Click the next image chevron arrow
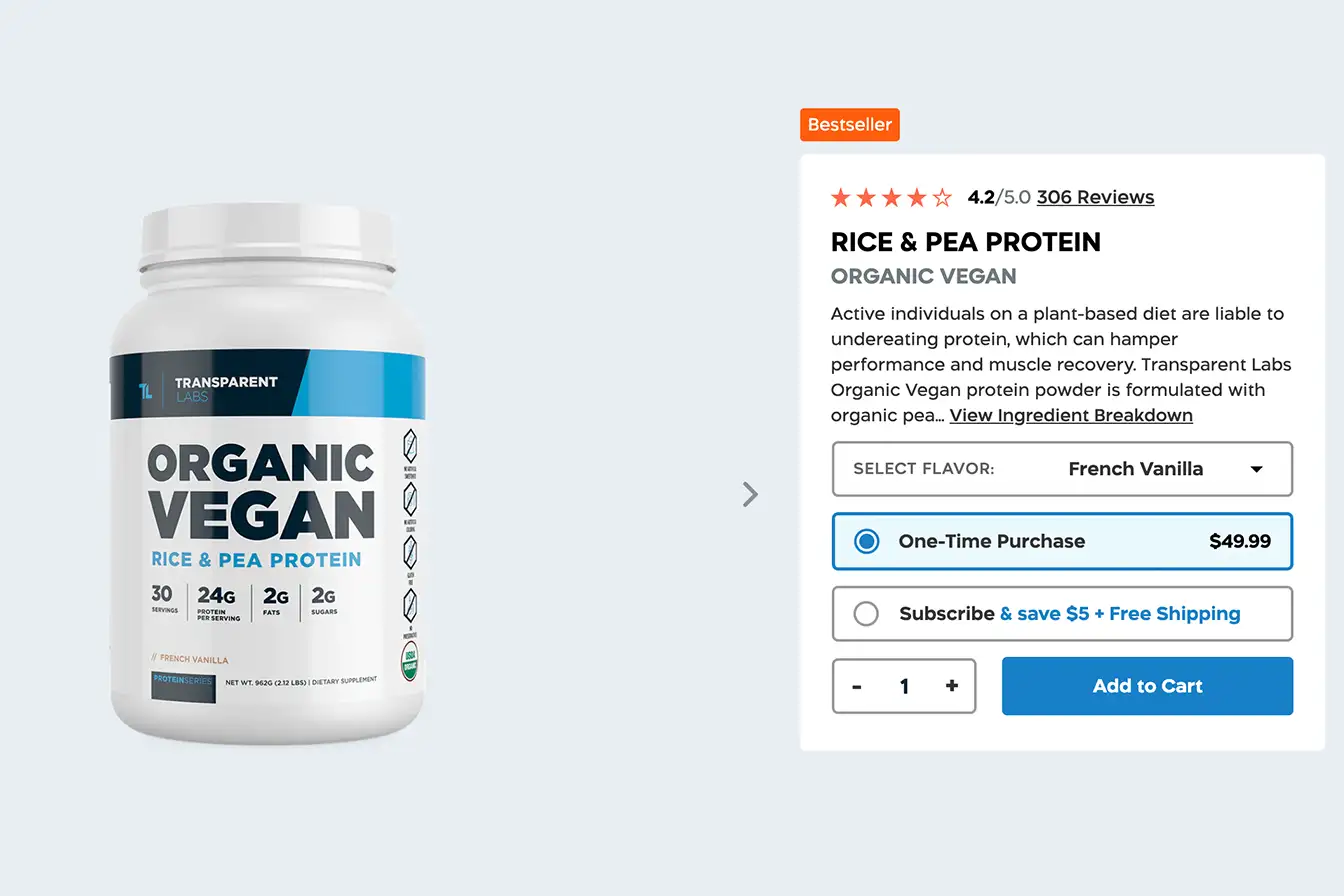1344x896 pixels. click(750, 494)
